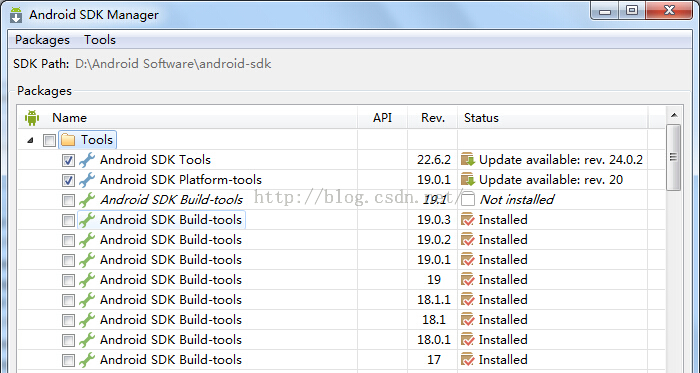This screenshot has height=373, width=700.
Task: Minimize the Android SDK Manager window
Action: click(x=605, y=10)
